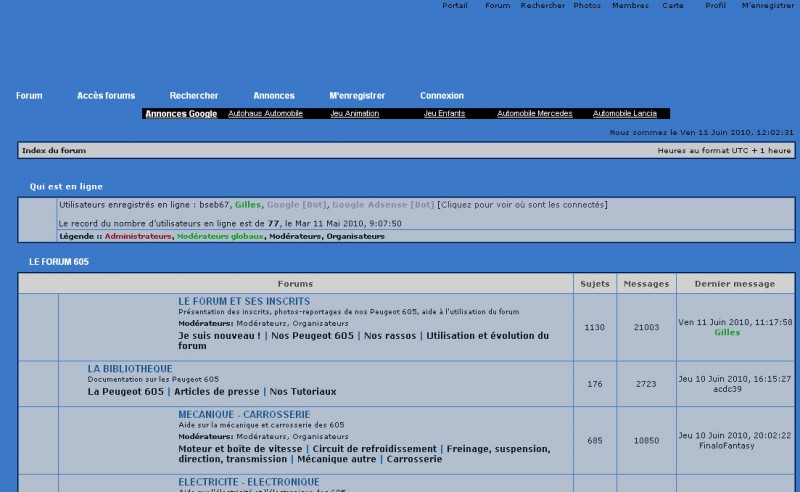
Task: Open the Annonces Google link
Action: (181, 114)
